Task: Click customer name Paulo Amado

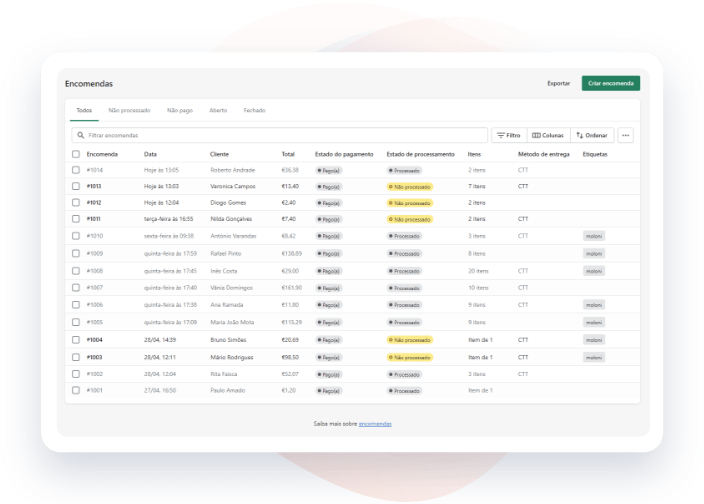Action: (x=228, y=390)
